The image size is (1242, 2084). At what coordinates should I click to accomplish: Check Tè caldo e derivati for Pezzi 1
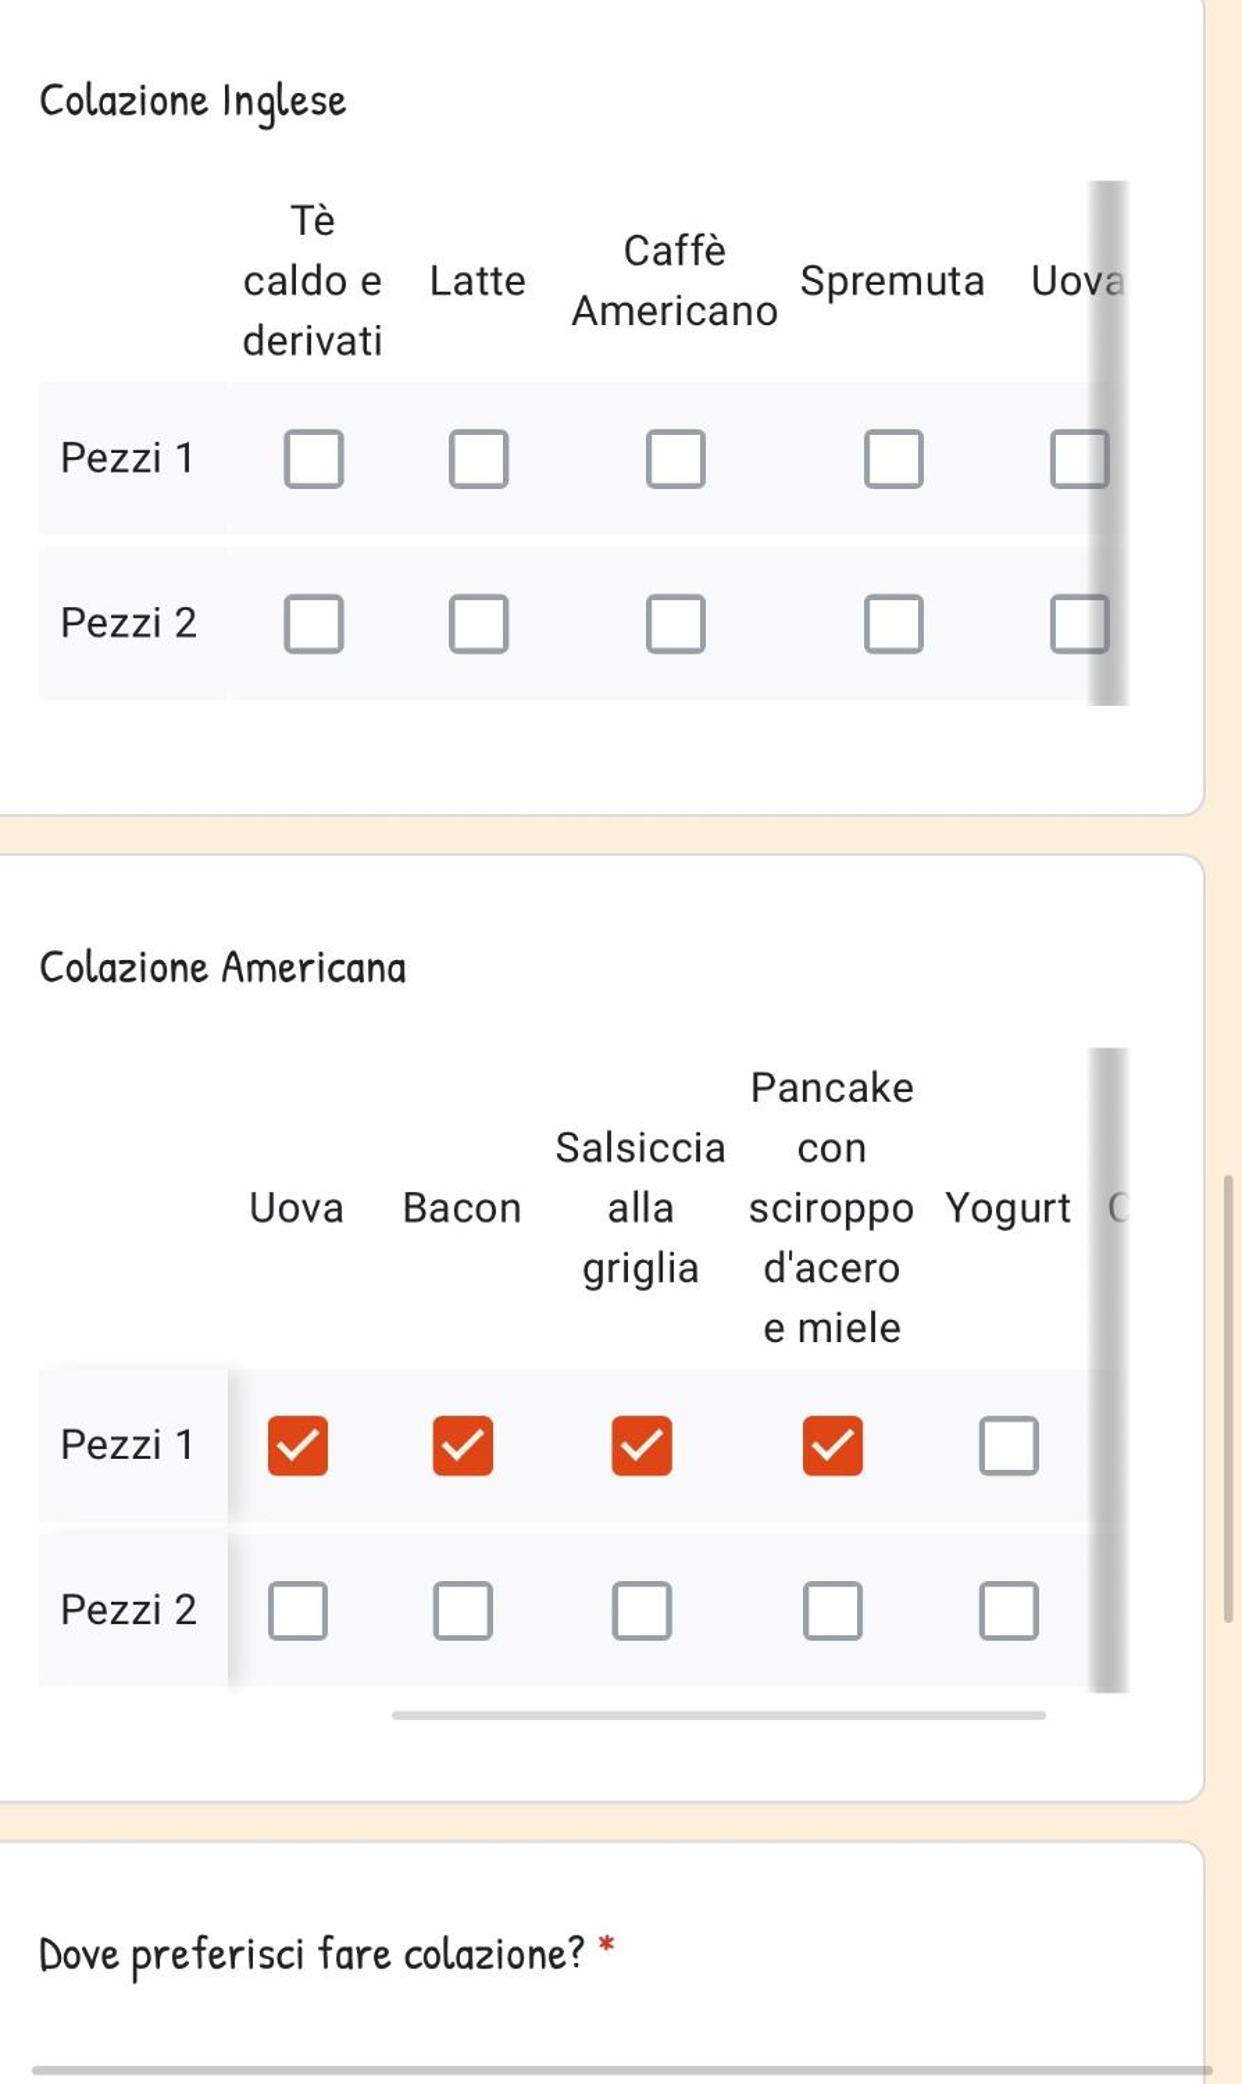coord(314,459)
